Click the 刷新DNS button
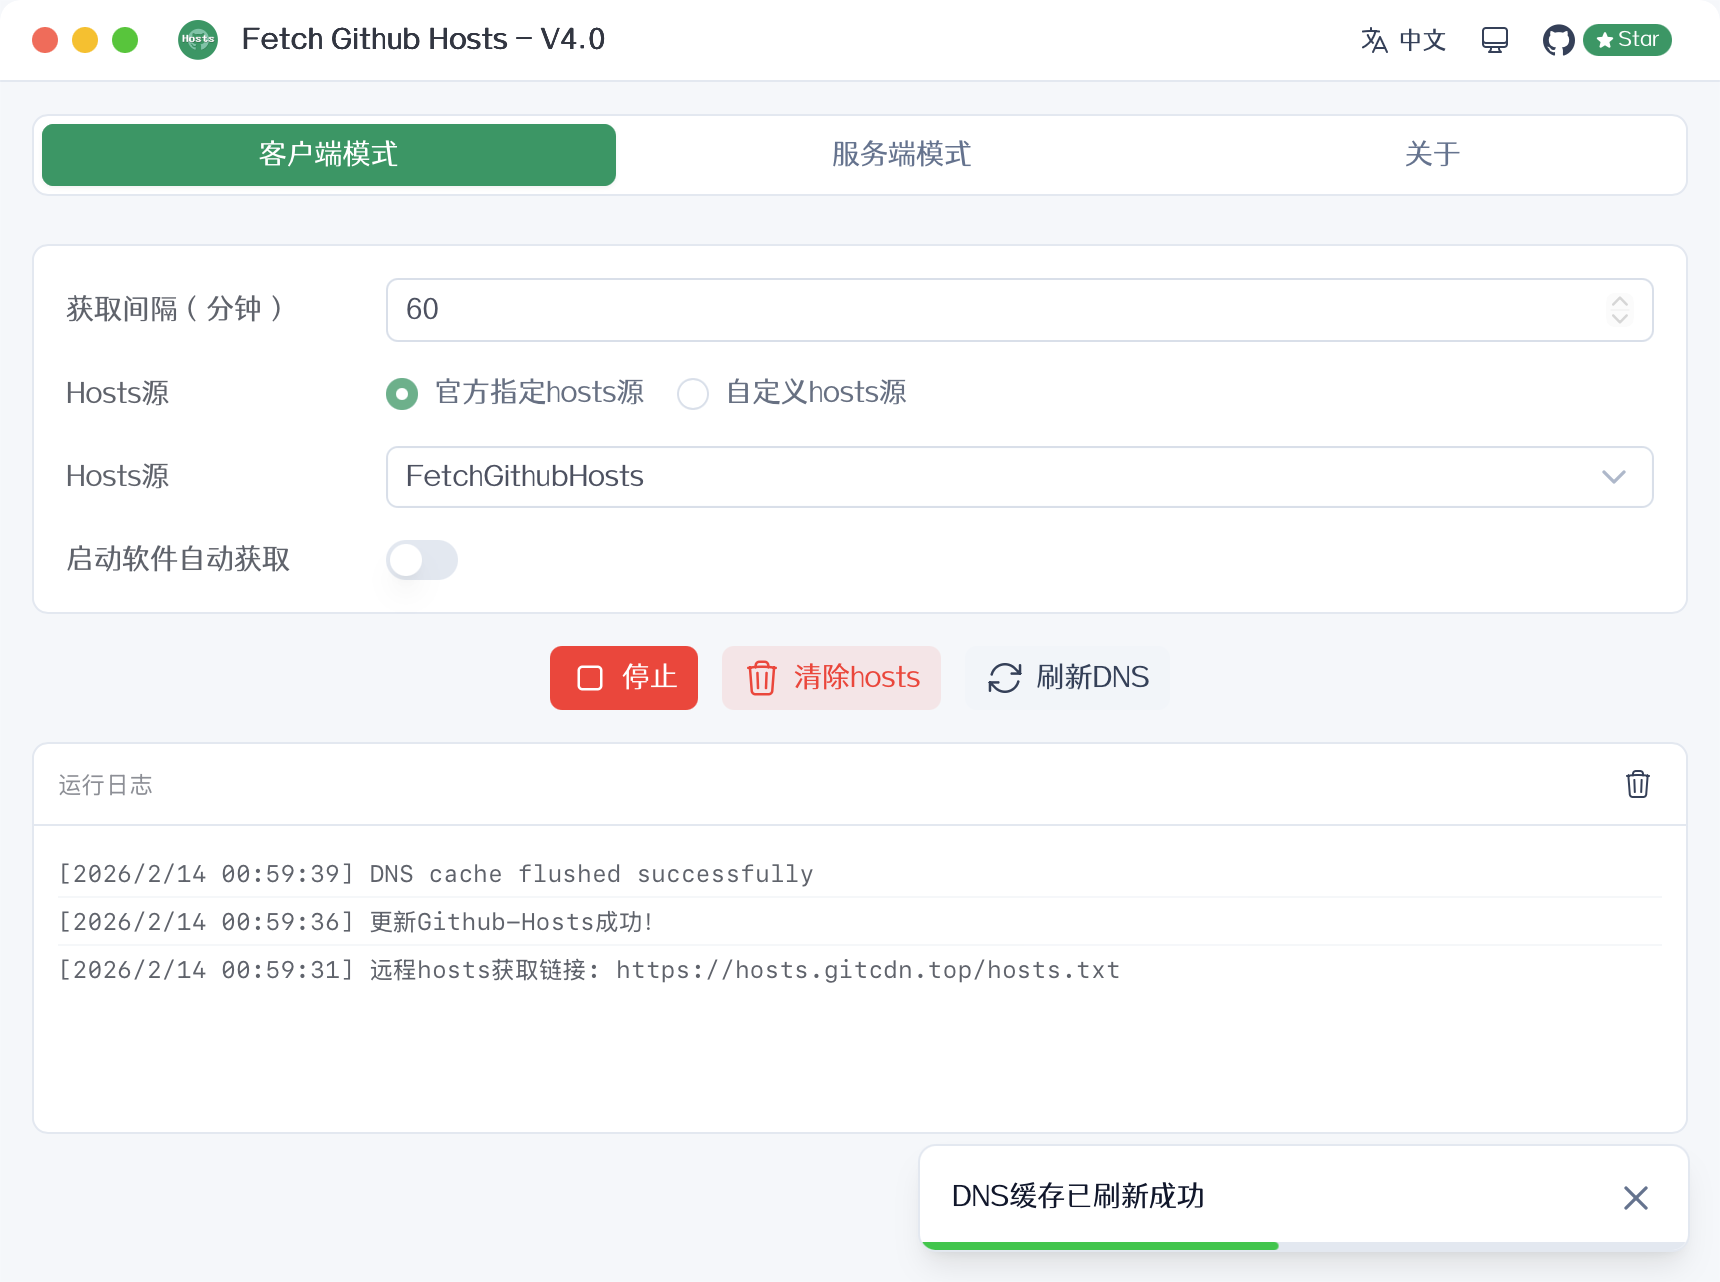 (x=1067, y=678)
